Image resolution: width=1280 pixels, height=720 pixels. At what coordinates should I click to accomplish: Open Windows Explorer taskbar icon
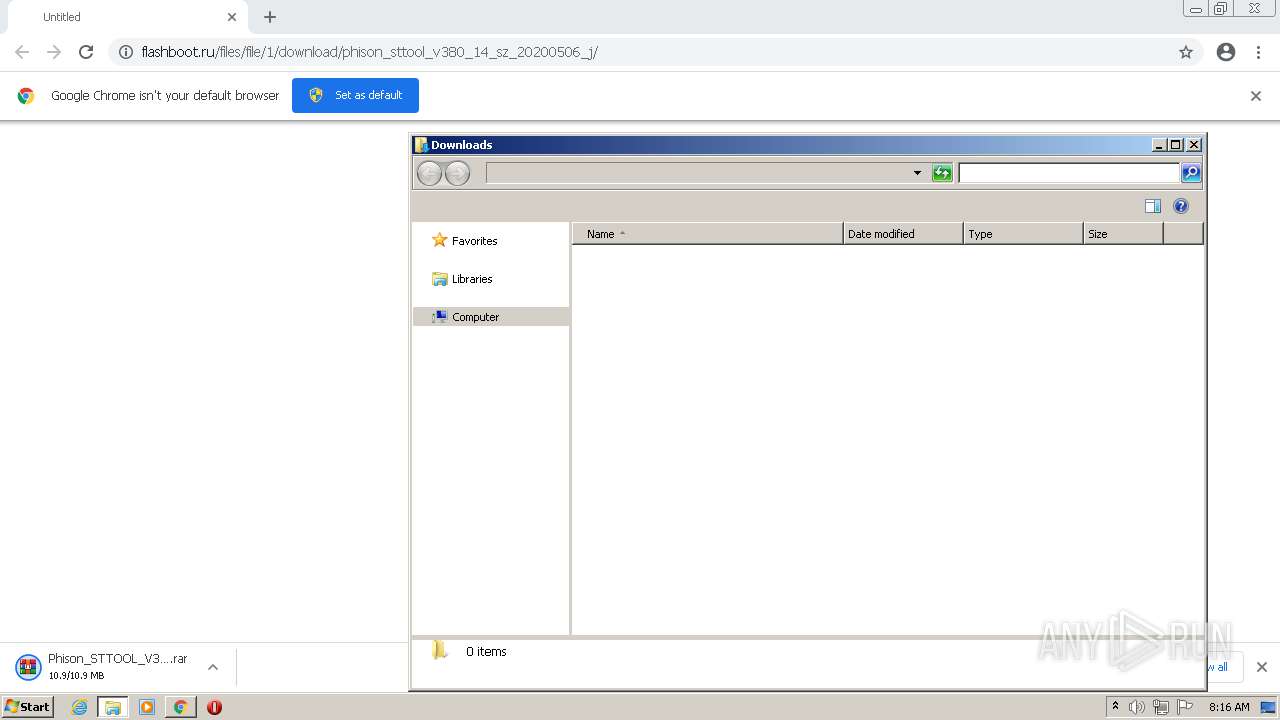tap(113, 707)
